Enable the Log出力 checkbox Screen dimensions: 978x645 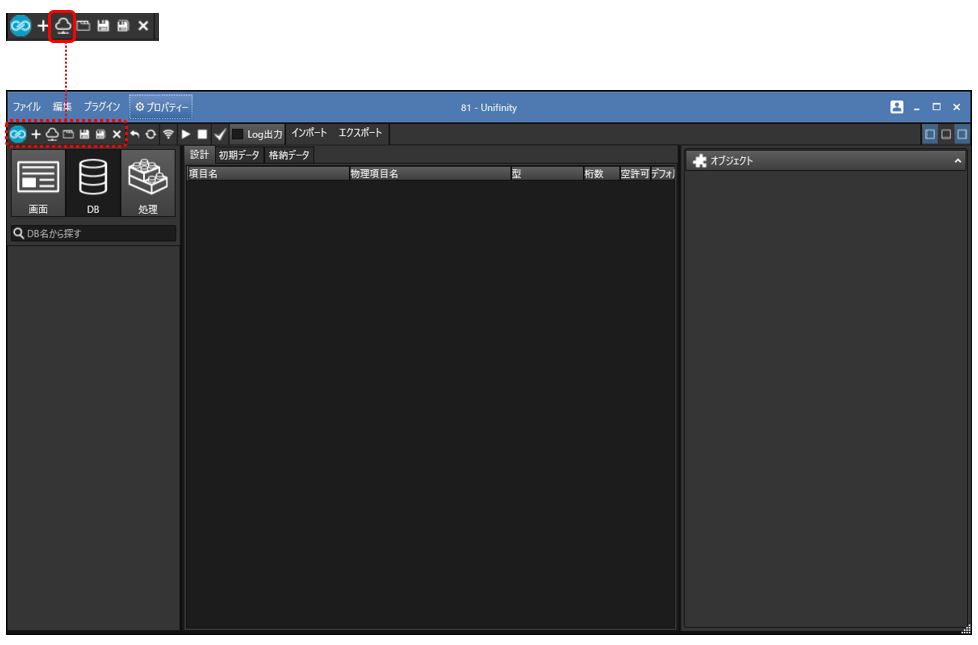click(238, 134)
